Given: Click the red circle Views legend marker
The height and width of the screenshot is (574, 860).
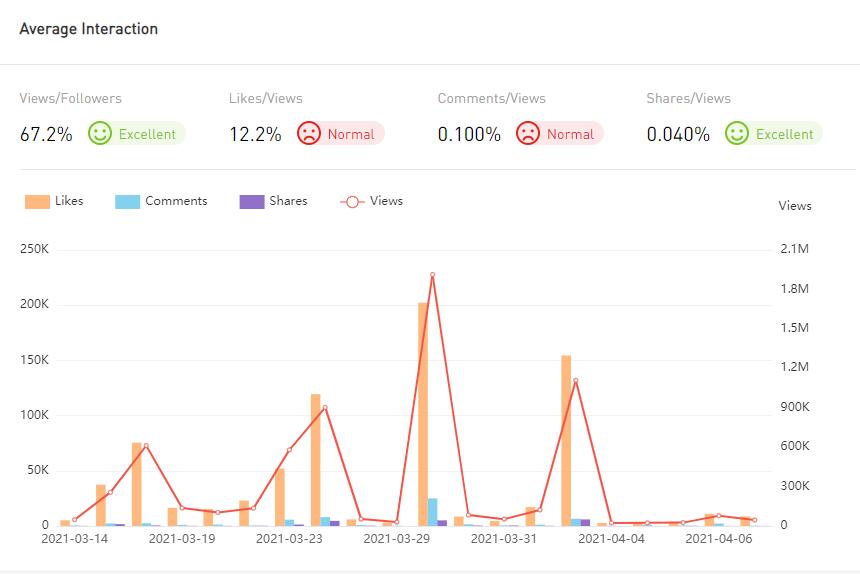Looking at the screenshot, I should 352,201.
